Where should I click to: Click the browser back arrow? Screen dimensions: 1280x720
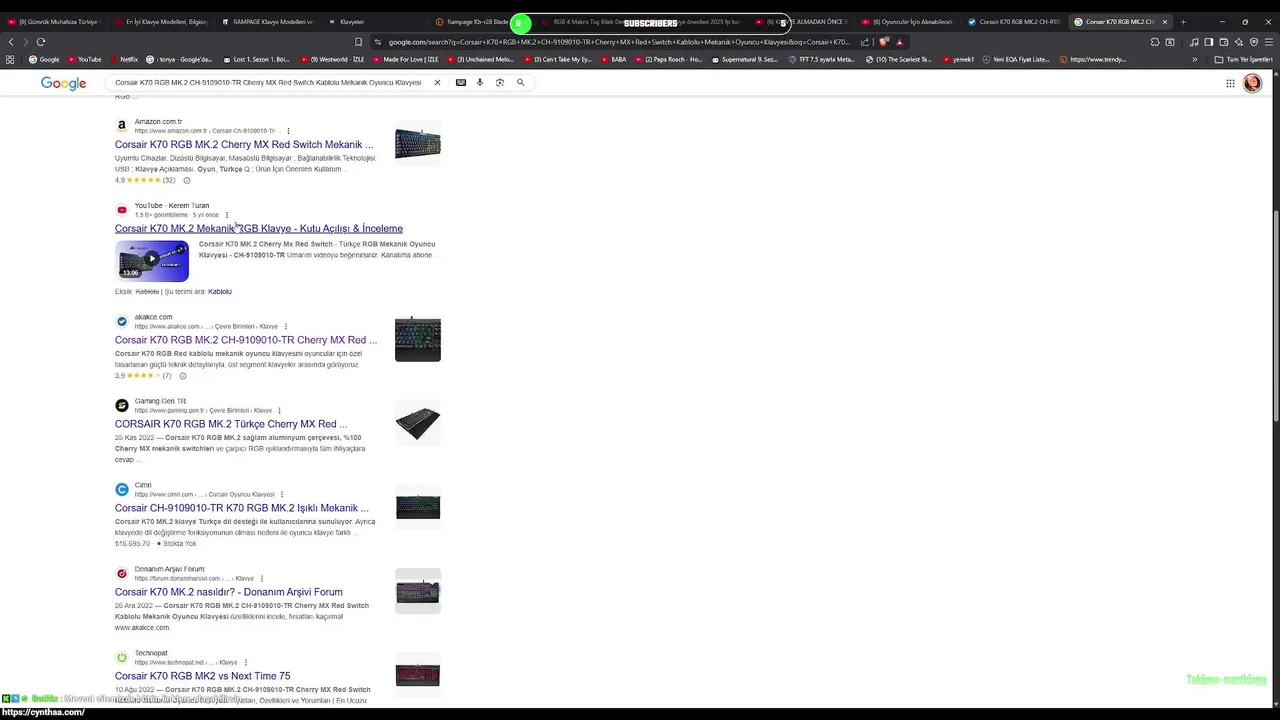pyautogui.click(x=11, y=42)
